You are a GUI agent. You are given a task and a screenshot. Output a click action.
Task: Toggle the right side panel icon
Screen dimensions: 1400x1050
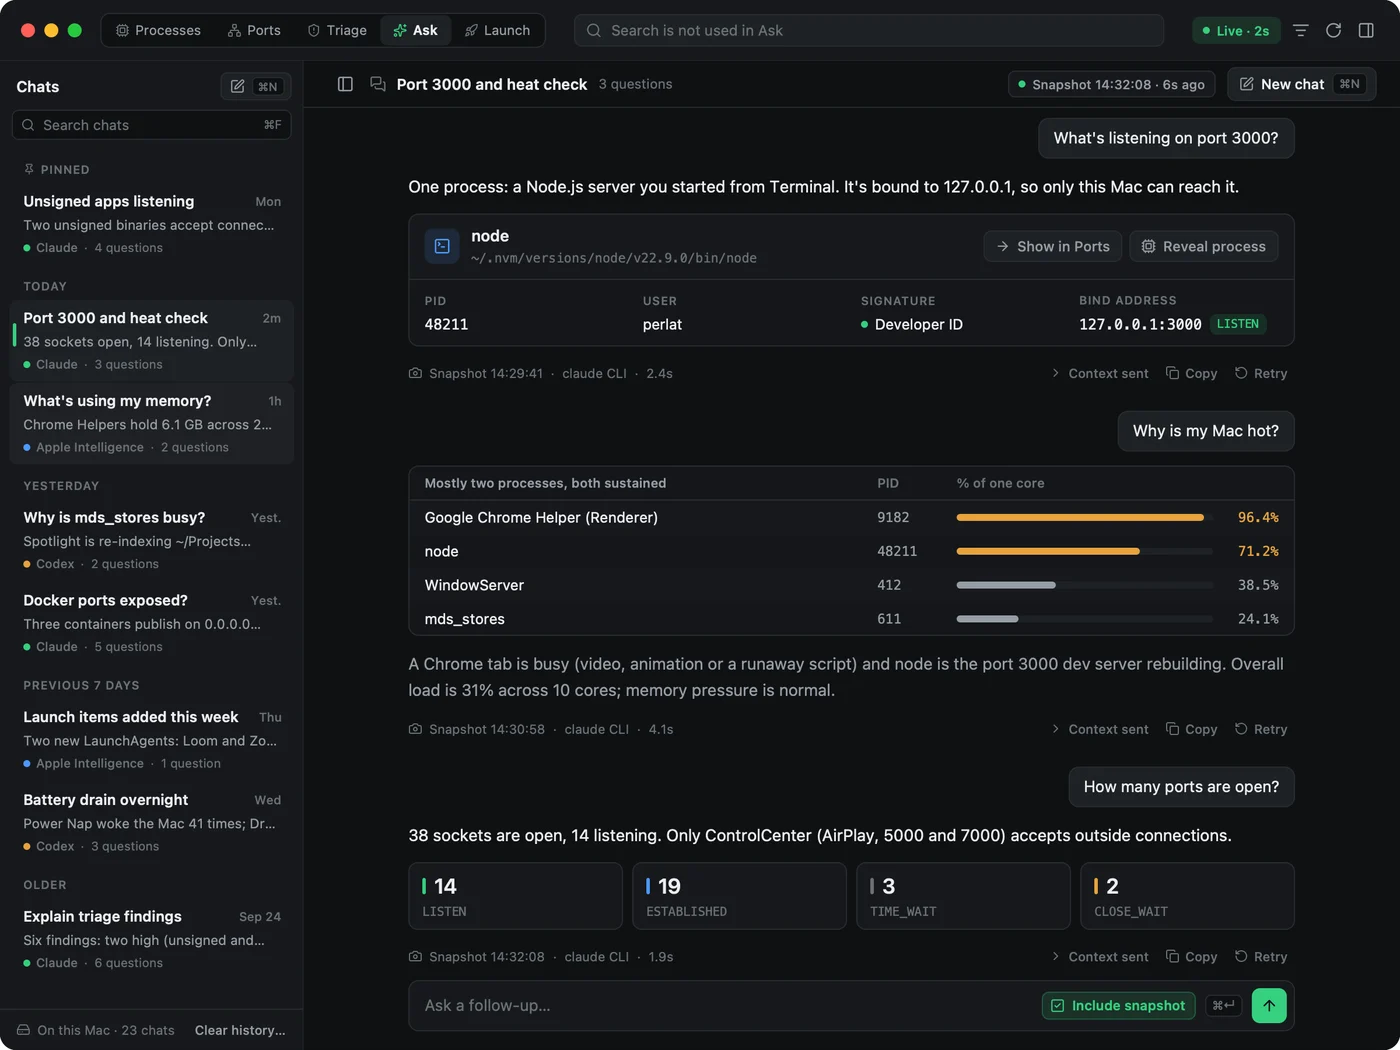(x=1366, y=30)
